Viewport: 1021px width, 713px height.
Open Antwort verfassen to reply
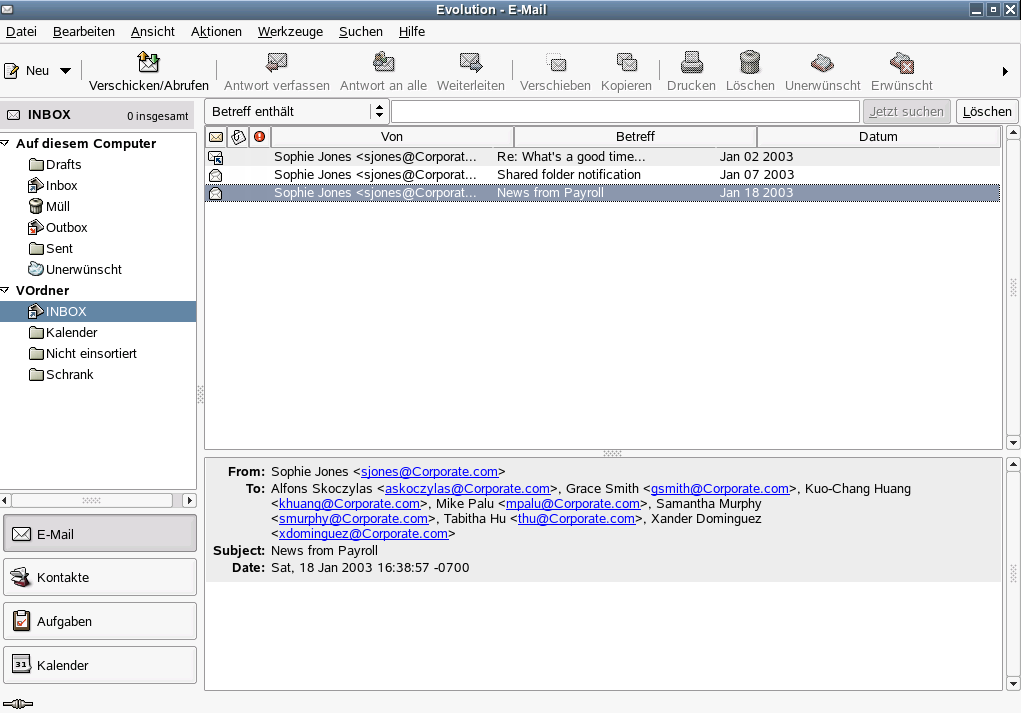[276, 63]
